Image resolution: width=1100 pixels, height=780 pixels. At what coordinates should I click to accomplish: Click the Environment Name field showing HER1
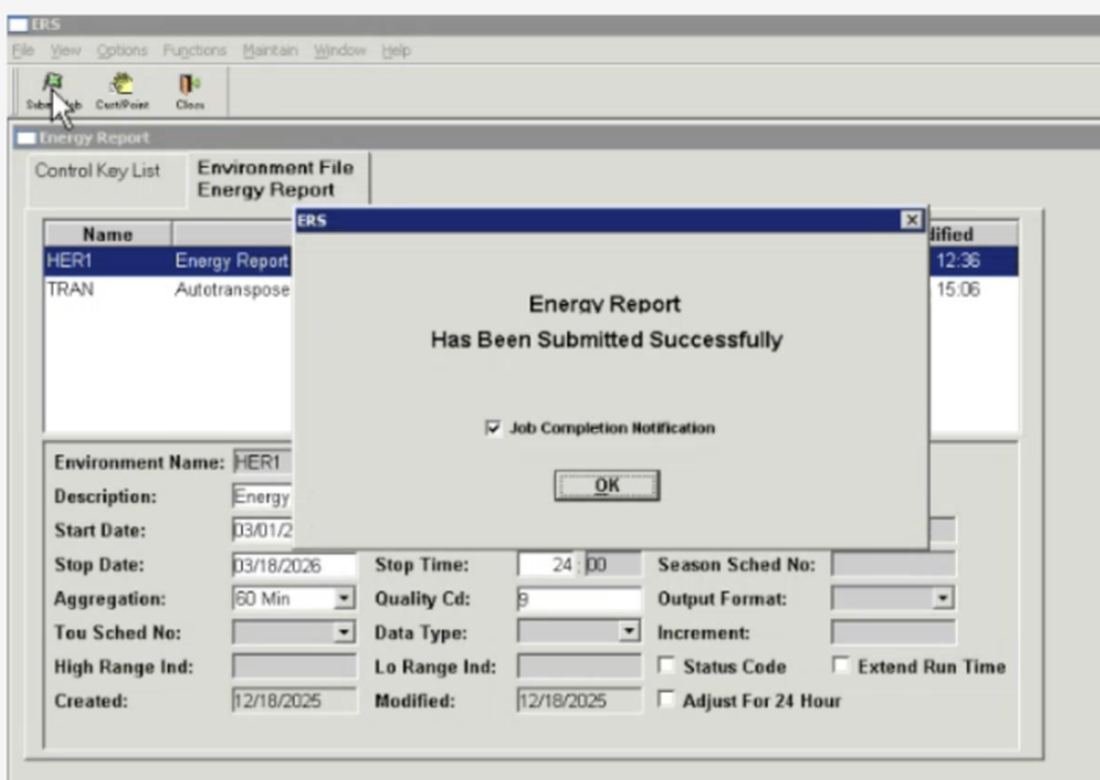tap(262, 462)
